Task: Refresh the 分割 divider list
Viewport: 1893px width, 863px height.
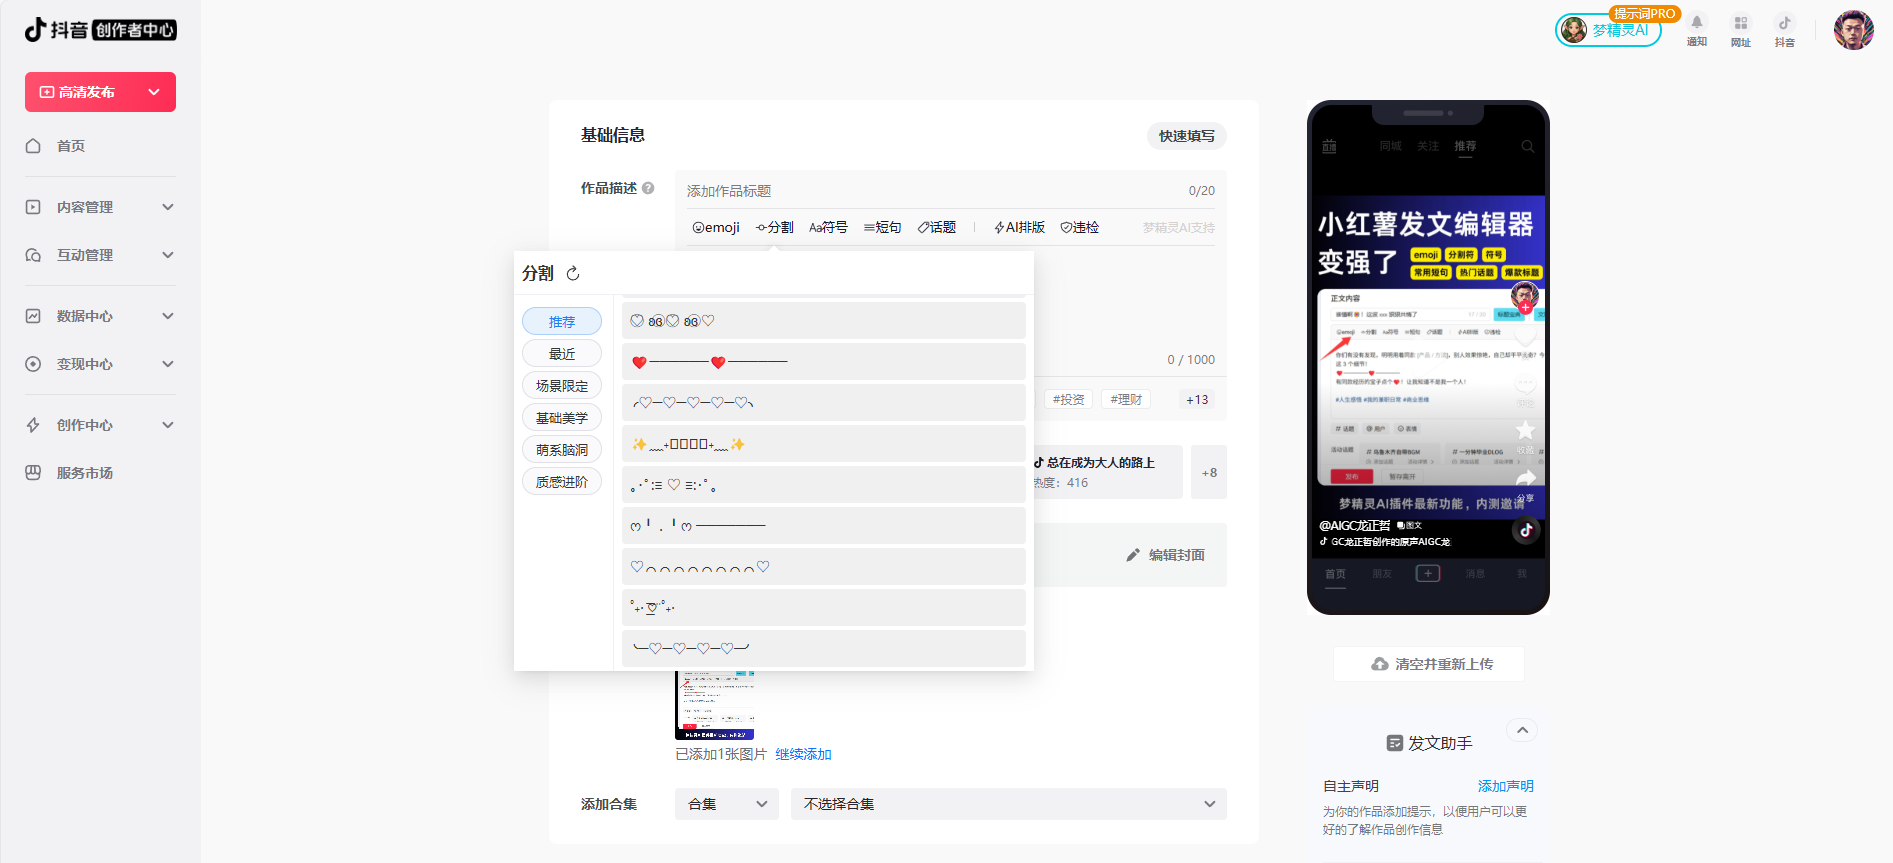Action: coord(573,273)
